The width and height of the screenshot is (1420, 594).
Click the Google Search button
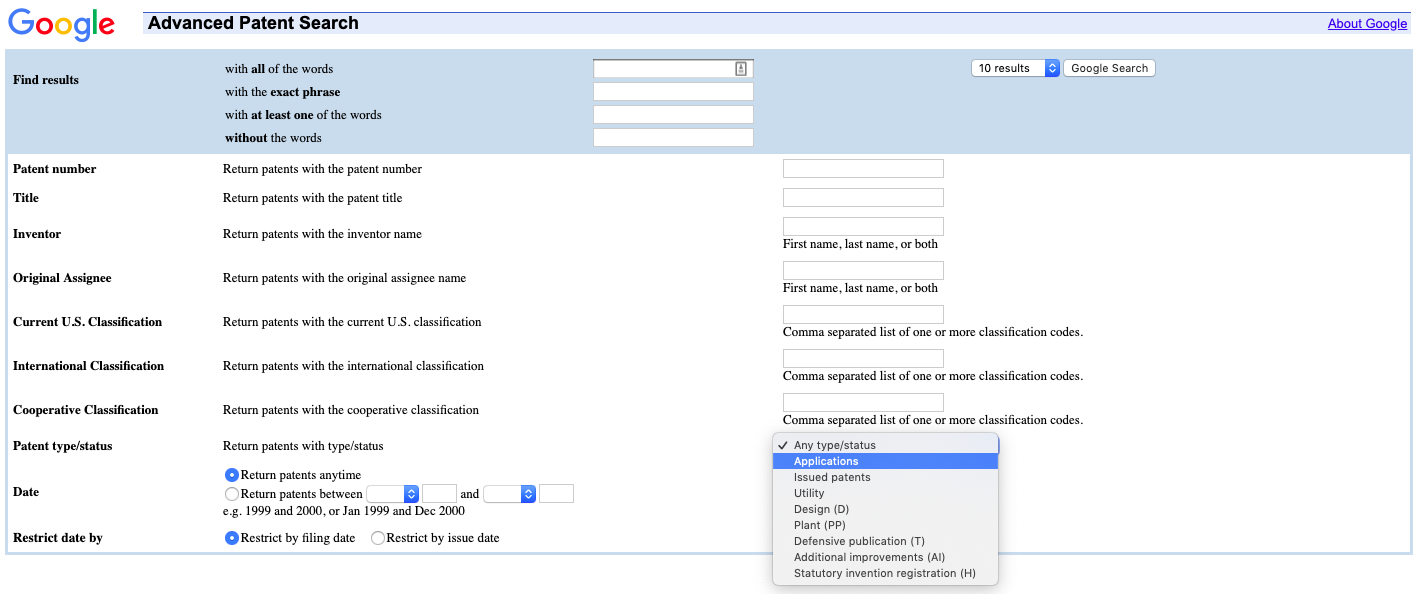(x=1109, y=68)
